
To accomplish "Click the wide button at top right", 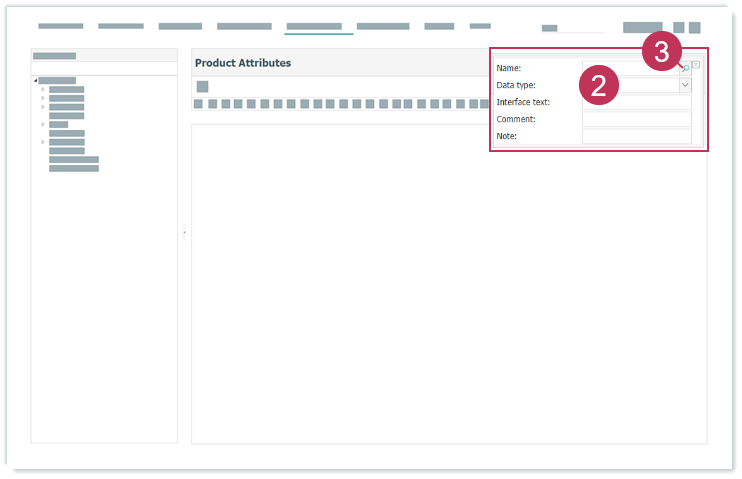I will (642, 28).
